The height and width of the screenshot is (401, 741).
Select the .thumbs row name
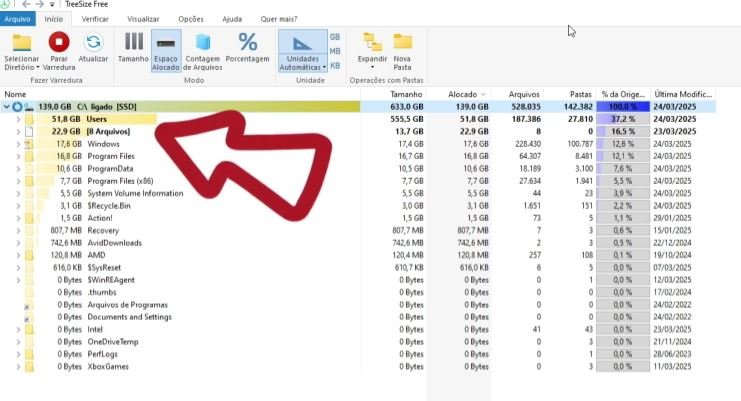click(x=102, y=292)
